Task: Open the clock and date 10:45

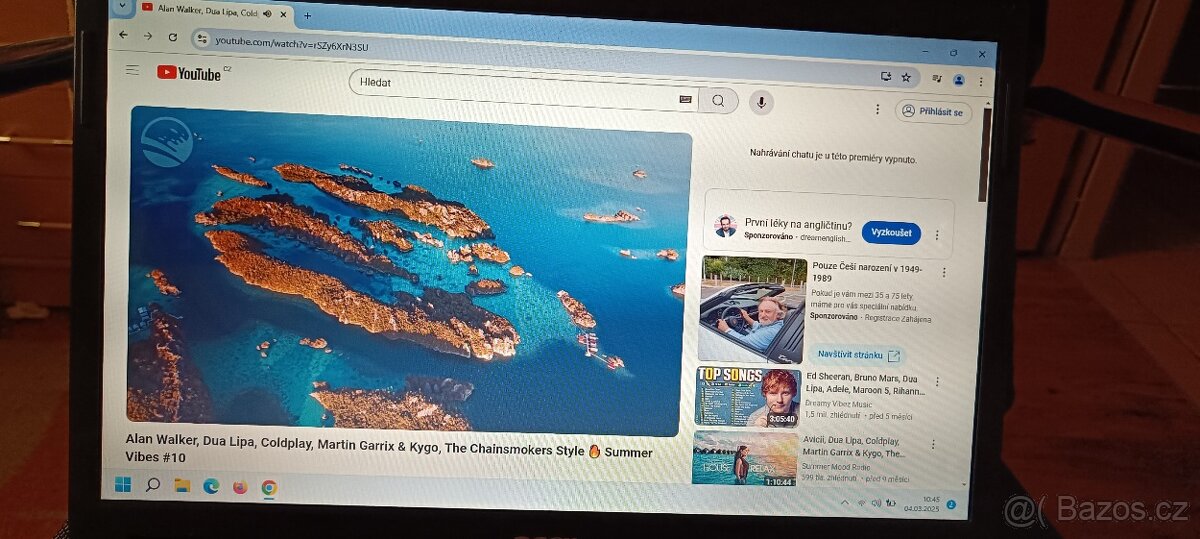Action: pos(922,503)
